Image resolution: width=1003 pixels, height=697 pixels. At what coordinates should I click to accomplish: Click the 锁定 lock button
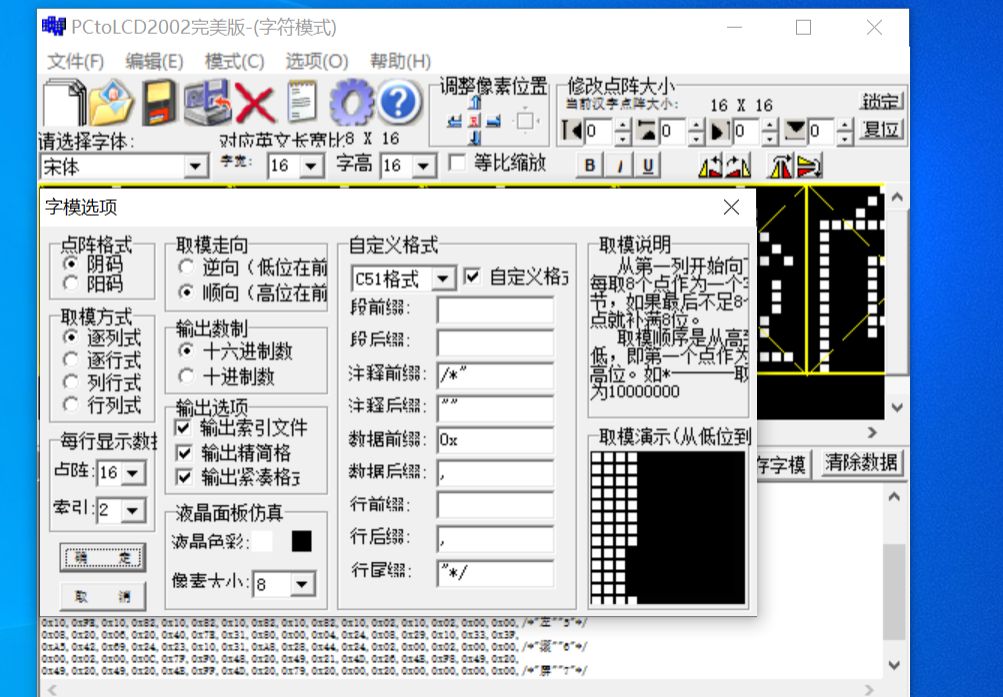click(881, 101)
